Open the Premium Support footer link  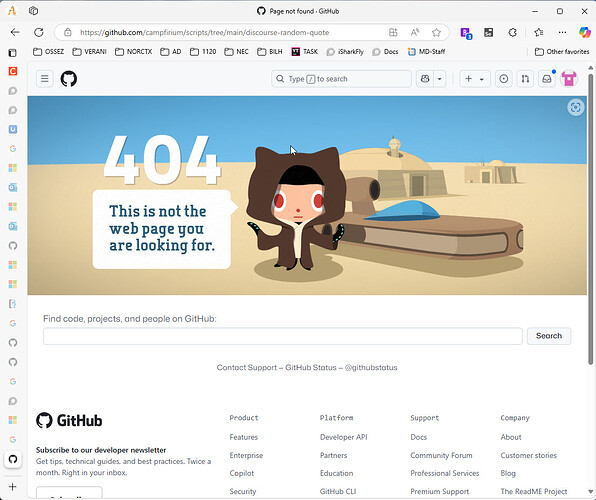click(x=440, y=492)
